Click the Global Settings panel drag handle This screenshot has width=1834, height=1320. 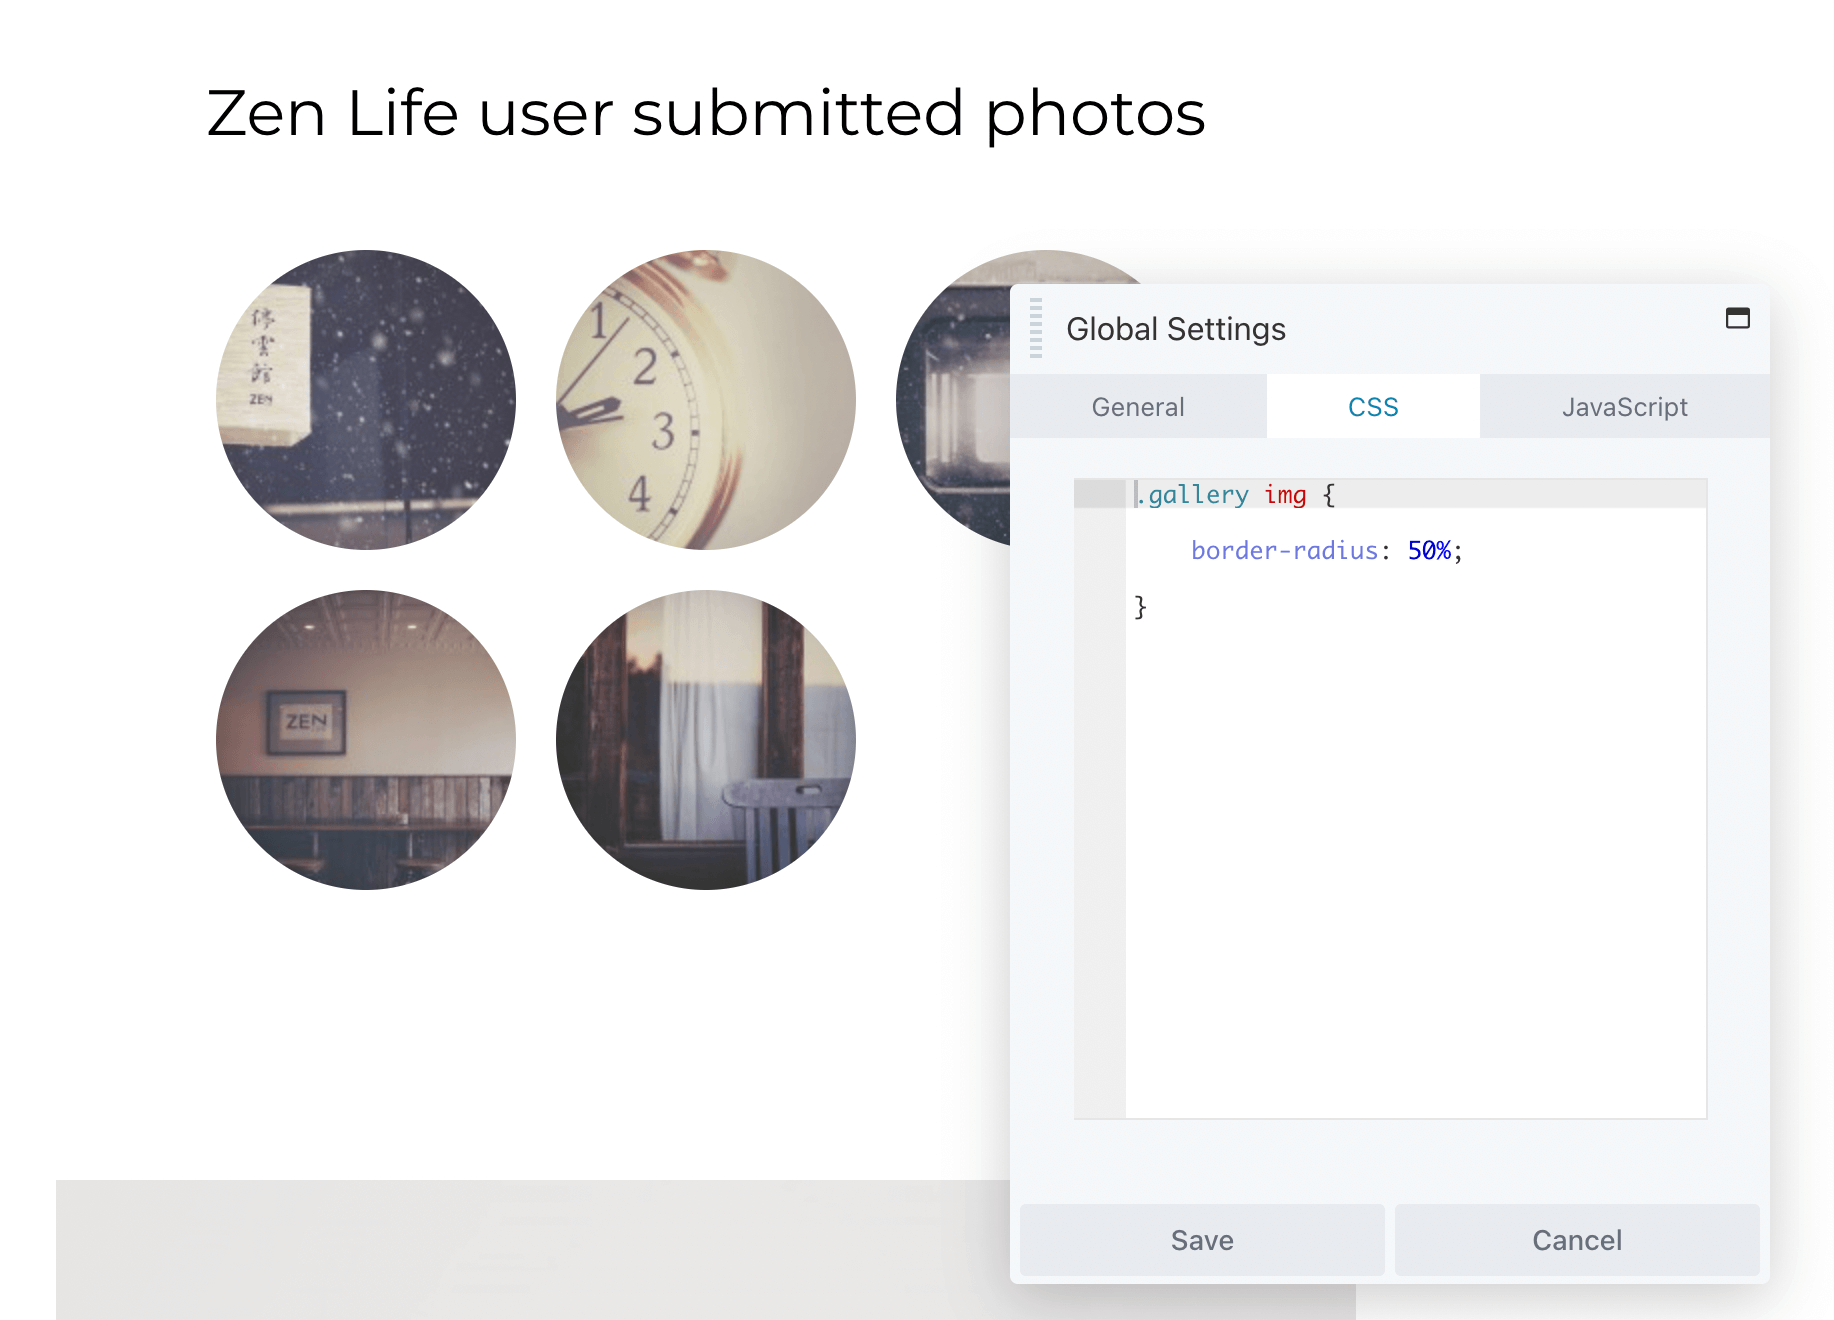point(1036,328)
